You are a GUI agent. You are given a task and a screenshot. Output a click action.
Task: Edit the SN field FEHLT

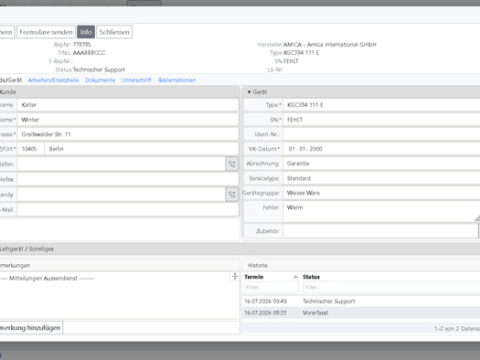coord(382,120)
